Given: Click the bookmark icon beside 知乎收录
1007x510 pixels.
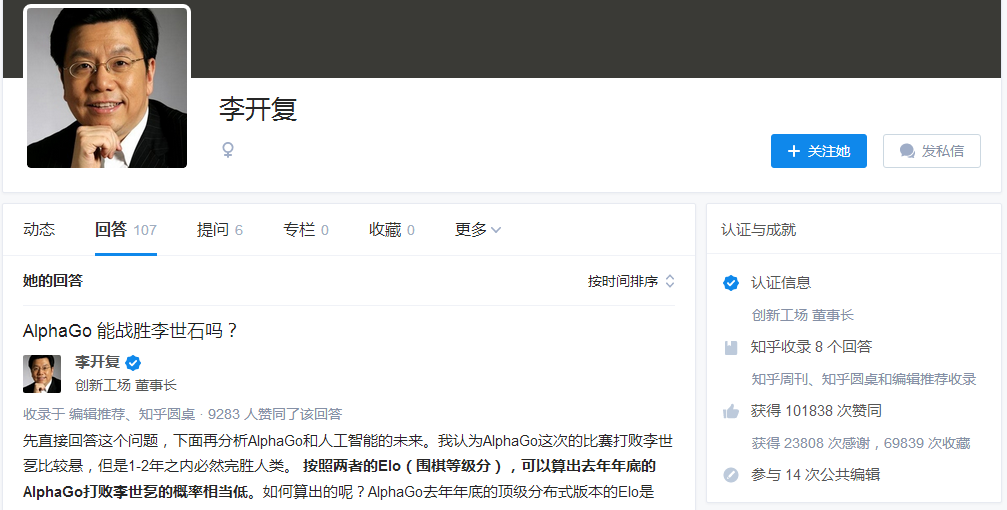Looking at the screenshot, I should click(730, 347).
